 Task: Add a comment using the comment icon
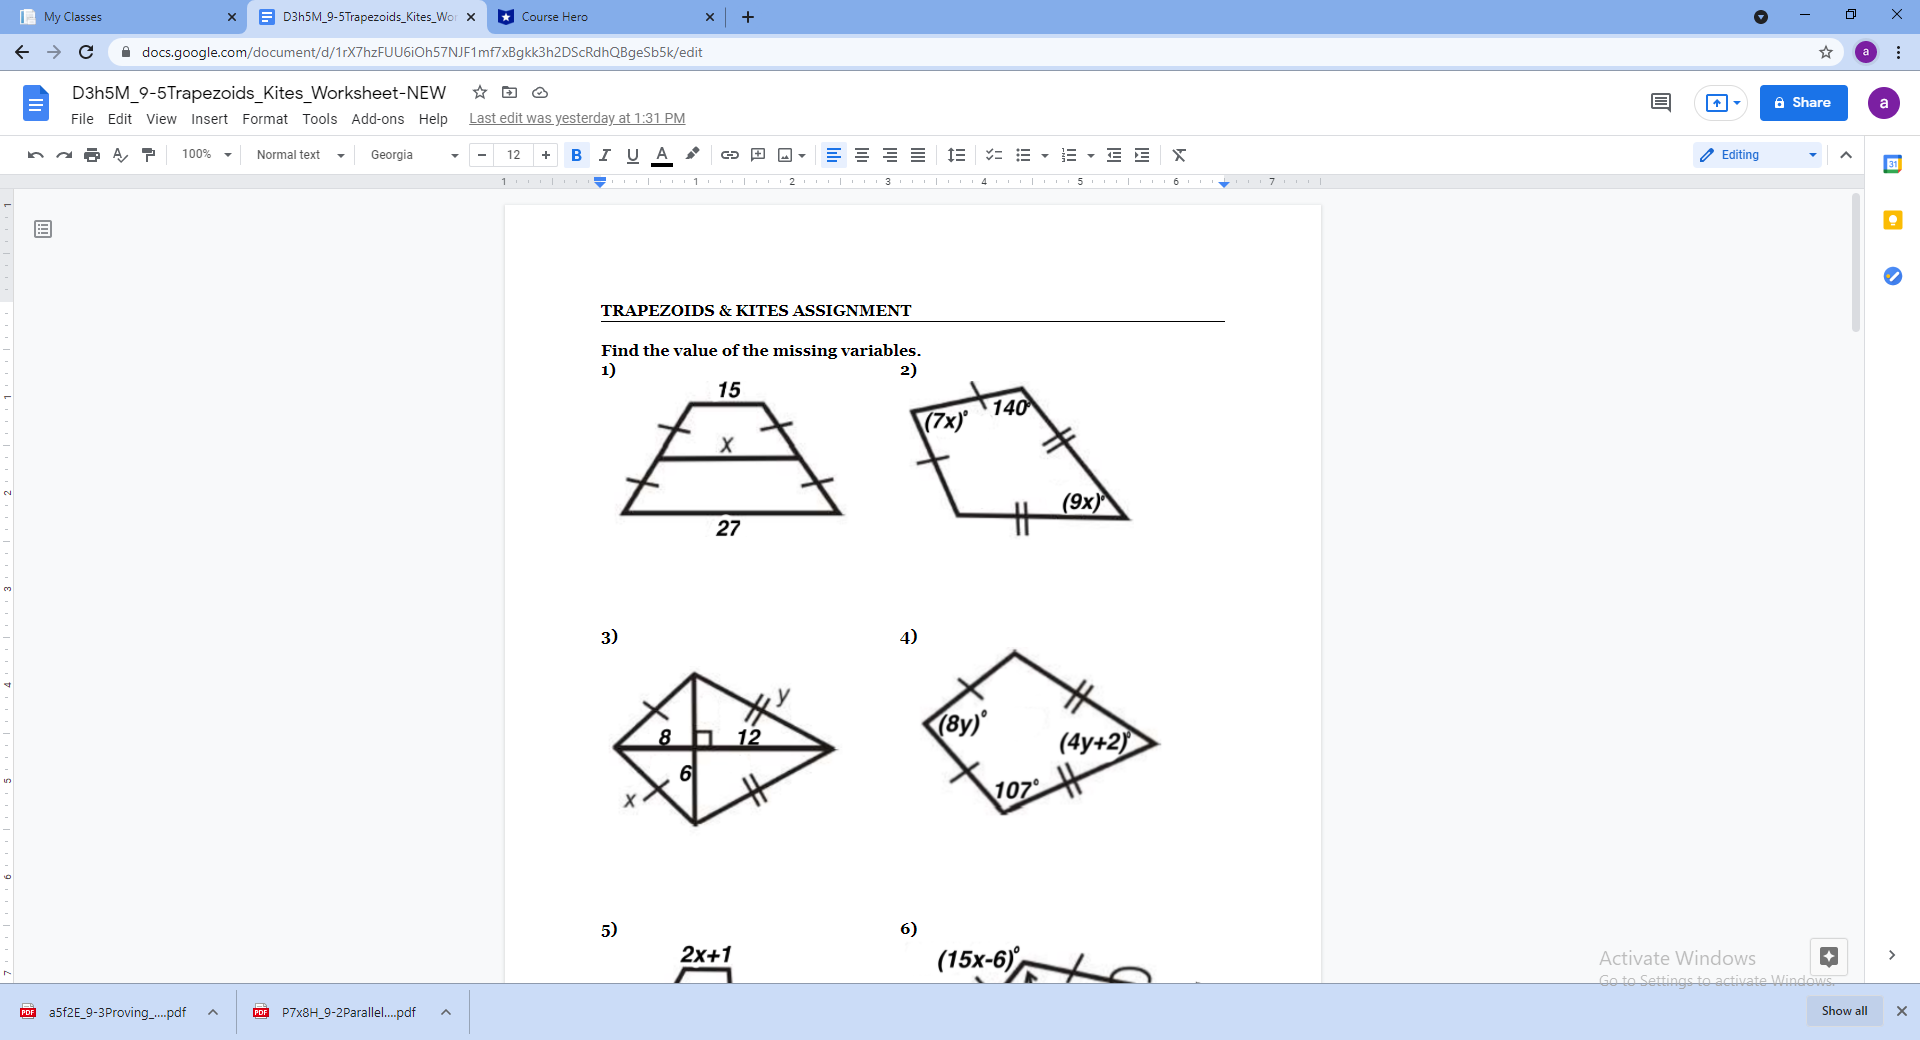tap(758, 155)
